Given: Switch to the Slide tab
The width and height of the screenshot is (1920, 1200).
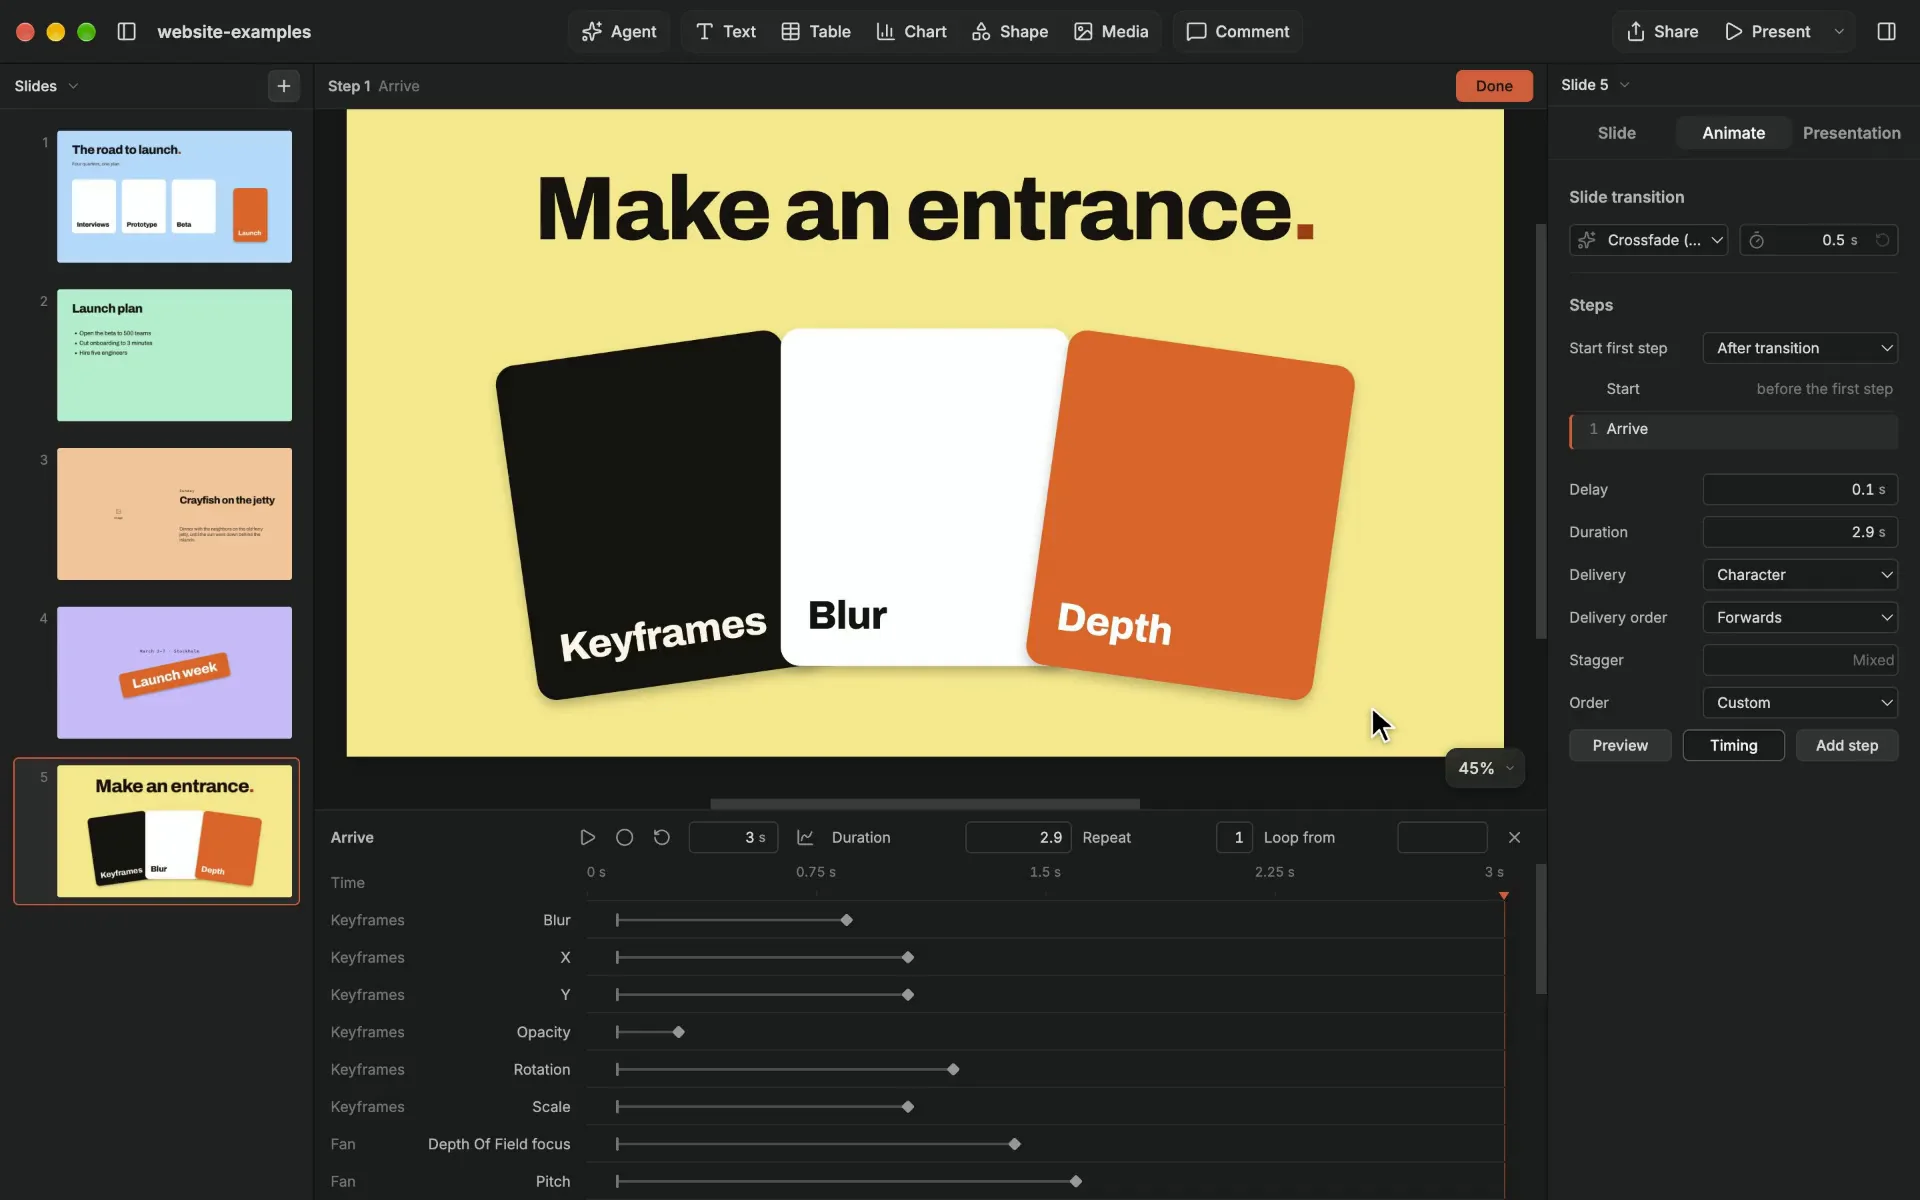Looking at the screenshot, I should [x=1616, y=133].
